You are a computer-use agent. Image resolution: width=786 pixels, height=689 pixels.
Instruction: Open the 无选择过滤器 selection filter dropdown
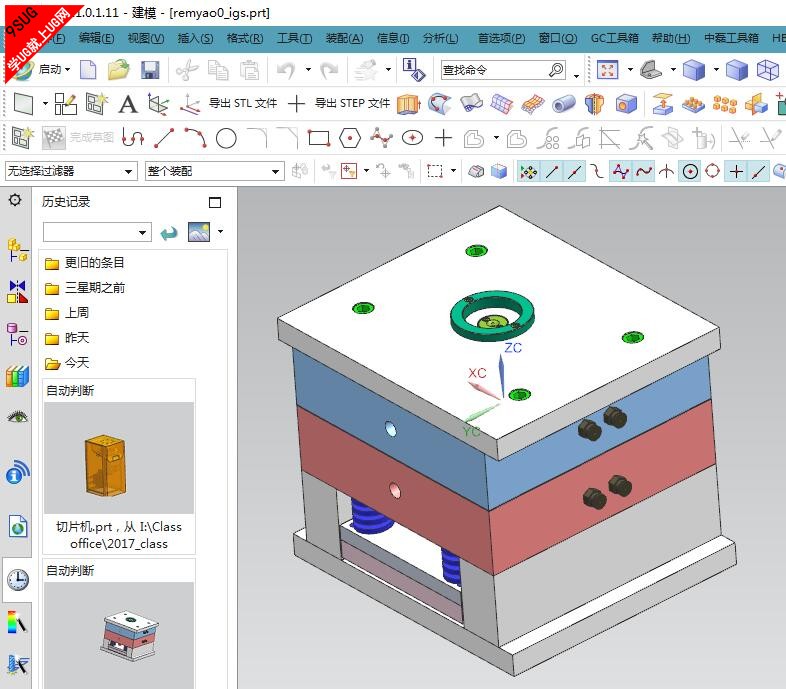(71, 171)
